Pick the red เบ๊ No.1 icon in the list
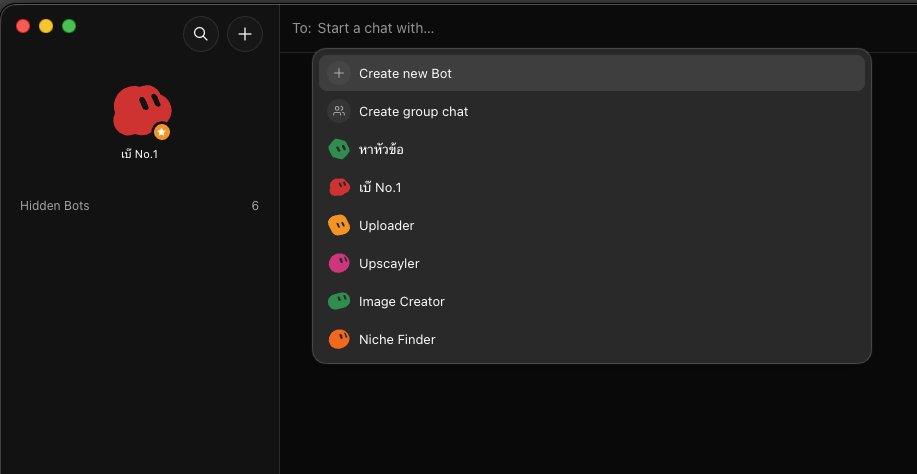The width and height of the screenshot is (917, 474). [x=339, y=187]
